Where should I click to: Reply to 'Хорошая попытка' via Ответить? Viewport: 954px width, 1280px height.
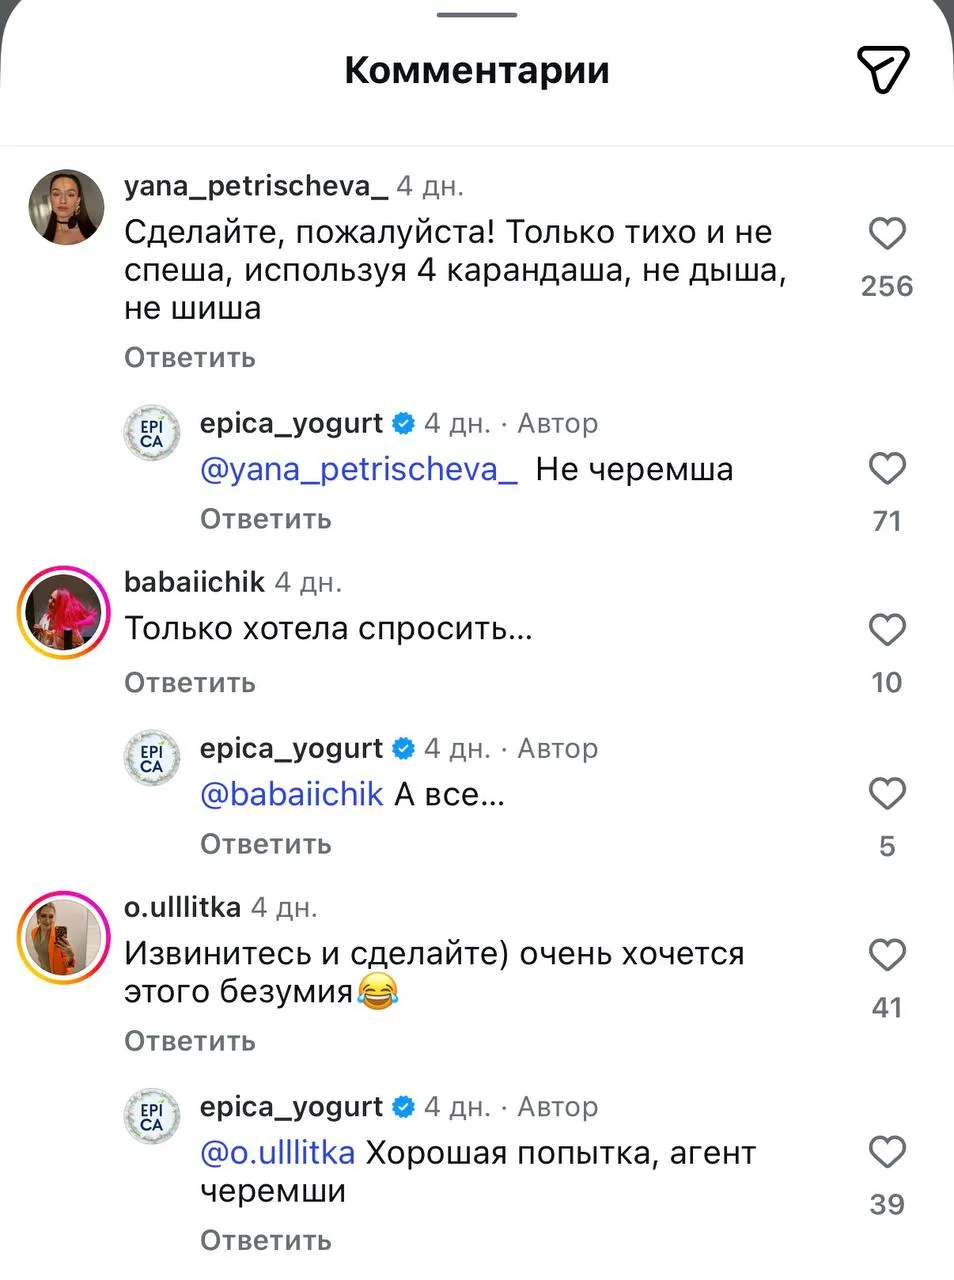coord(266,1241)
